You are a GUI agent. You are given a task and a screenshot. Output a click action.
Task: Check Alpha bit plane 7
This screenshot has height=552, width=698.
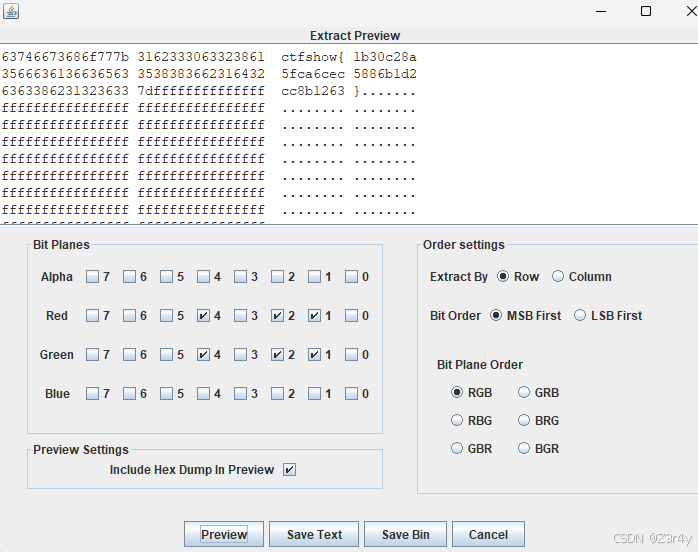click(x=92, y=277)
